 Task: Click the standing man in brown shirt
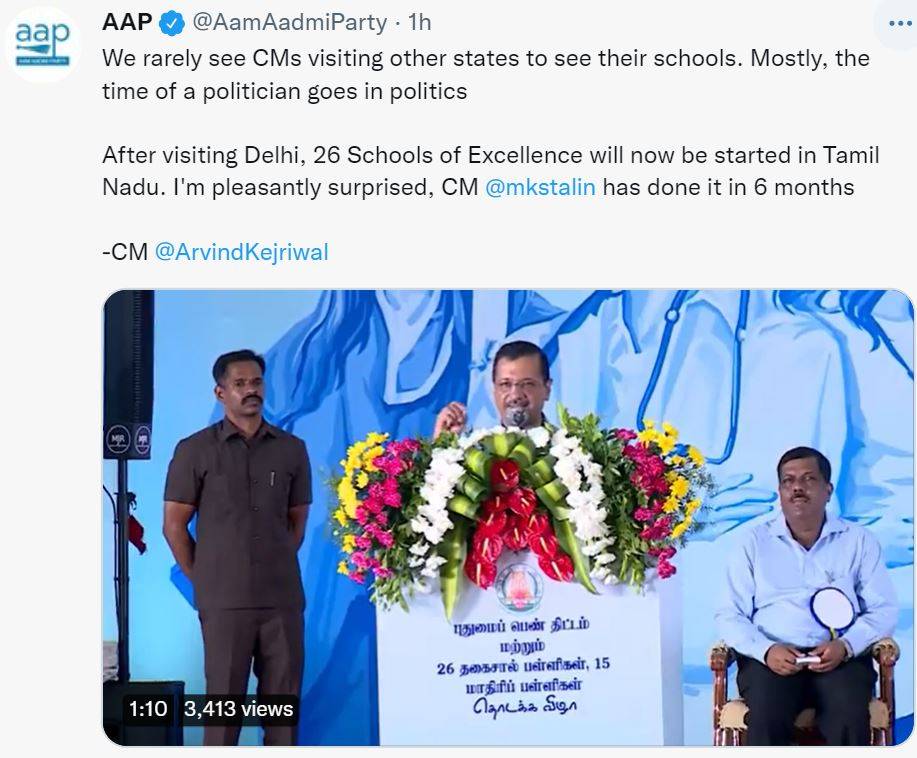coord(238,530)
